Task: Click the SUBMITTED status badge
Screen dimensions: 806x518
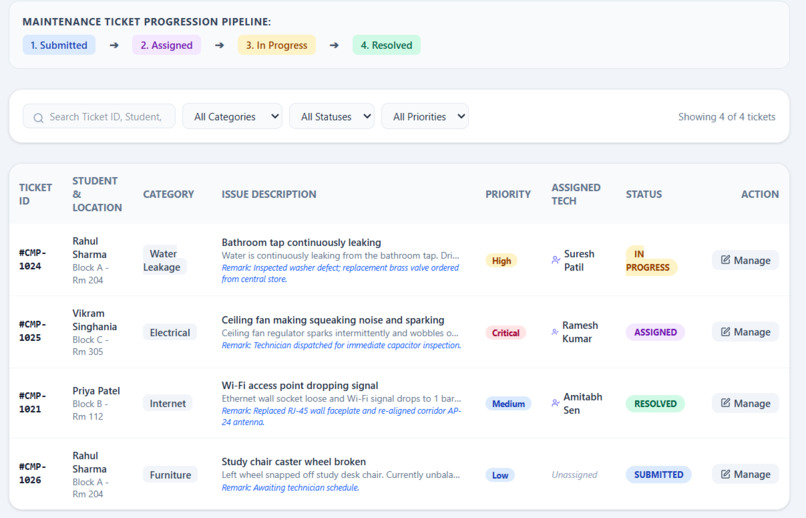Action: point(658,474)
